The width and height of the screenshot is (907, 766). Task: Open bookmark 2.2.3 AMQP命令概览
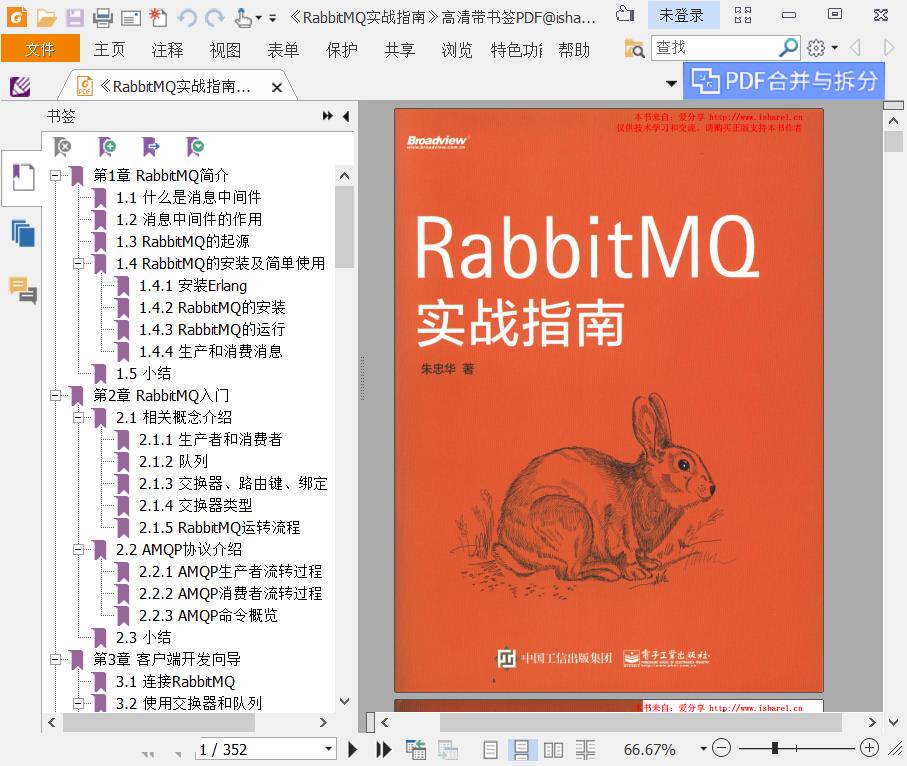(x=208, y=616)
